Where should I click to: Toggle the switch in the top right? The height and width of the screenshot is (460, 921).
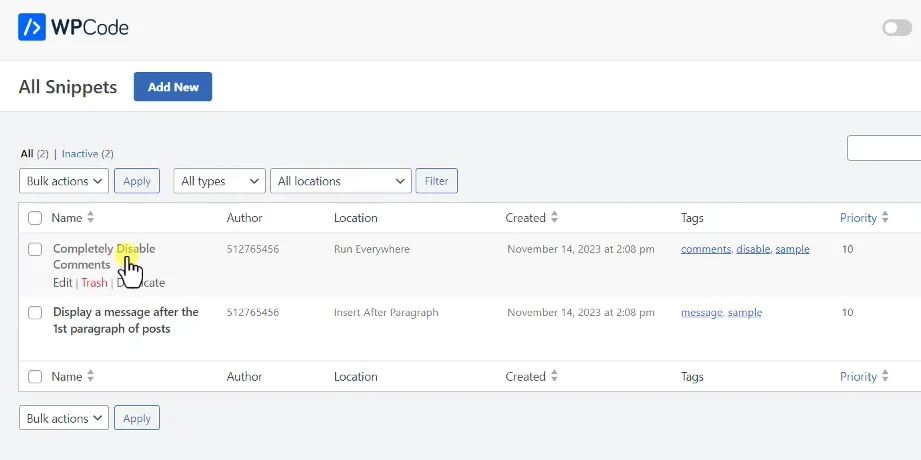(x=896, y=28)
